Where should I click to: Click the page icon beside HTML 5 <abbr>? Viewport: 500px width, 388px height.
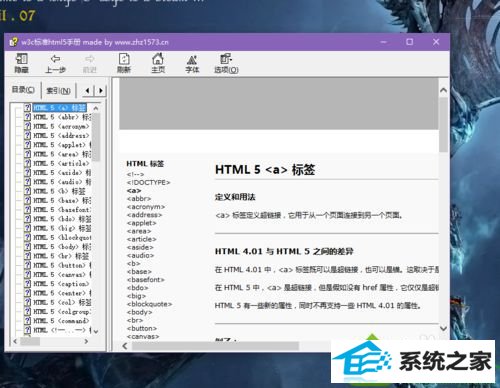[x=28, y=117]
